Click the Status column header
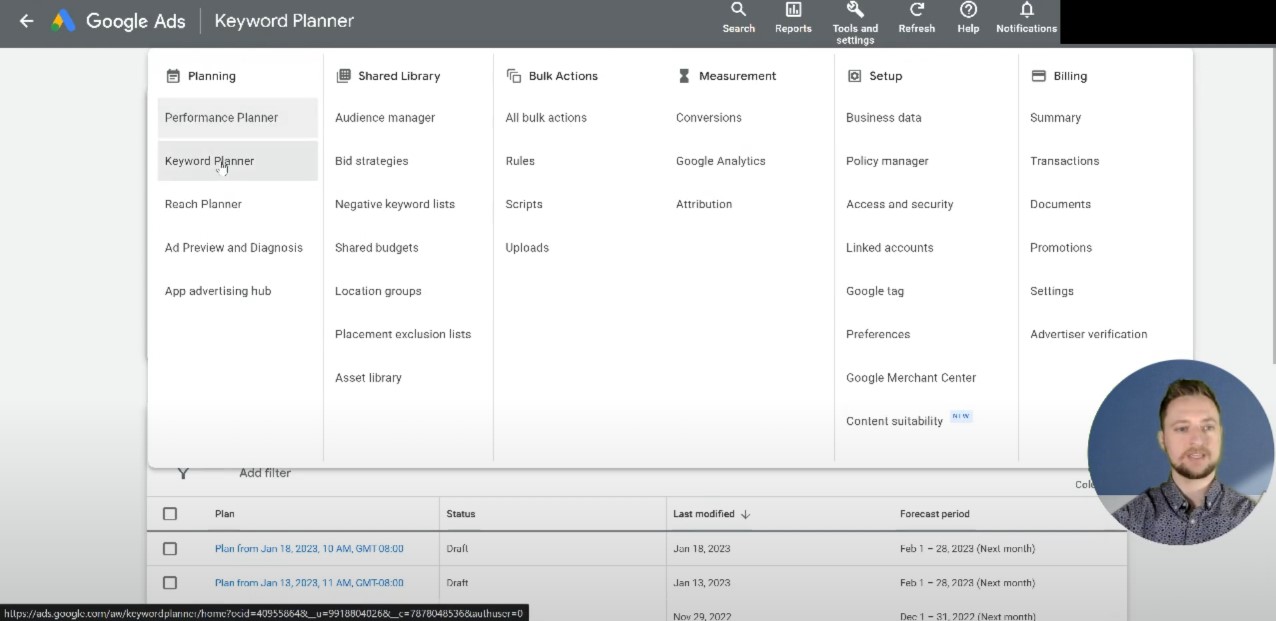1276x621 pixels. [x=461, y=514]
